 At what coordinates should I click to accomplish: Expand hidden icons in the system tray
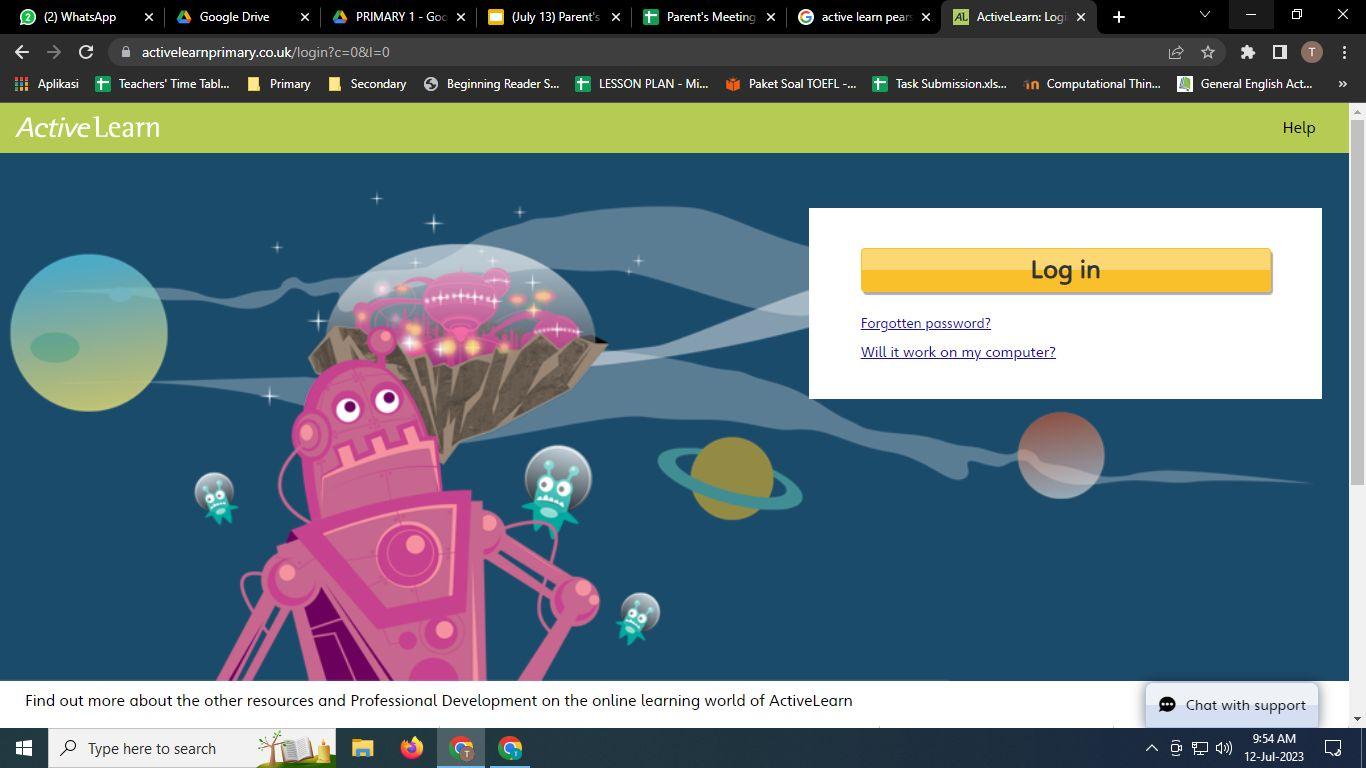click(x=1151, y=748)
